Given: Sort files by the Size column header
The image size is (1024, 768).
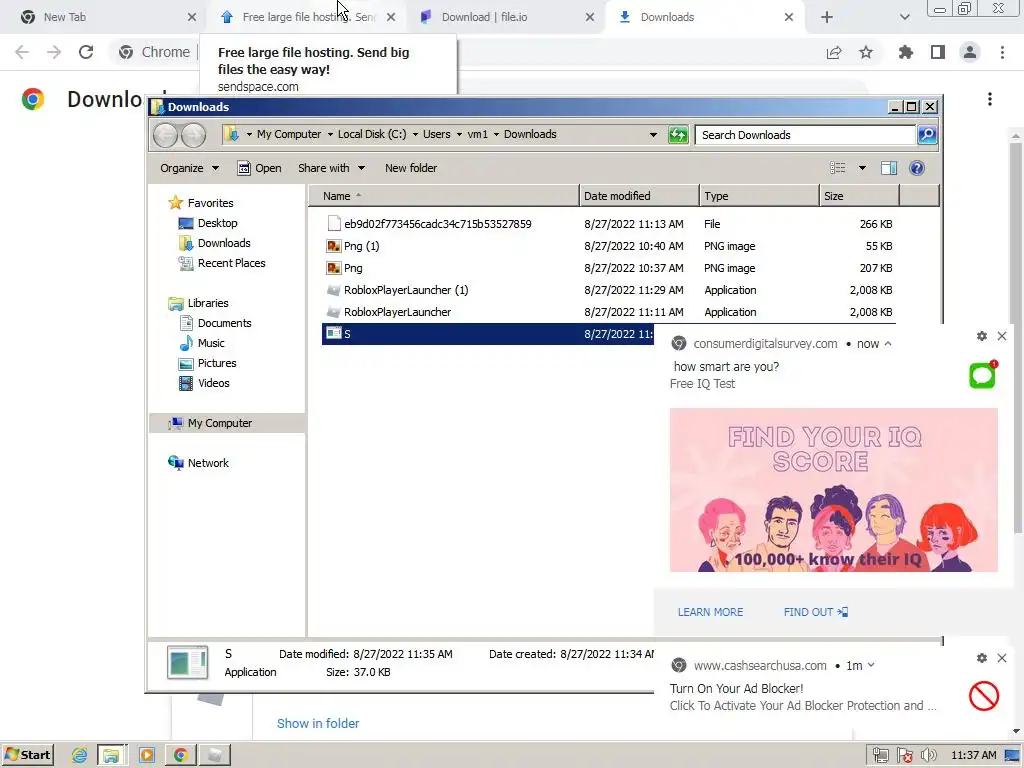Looking at the screenshot, I should point(859,196).
